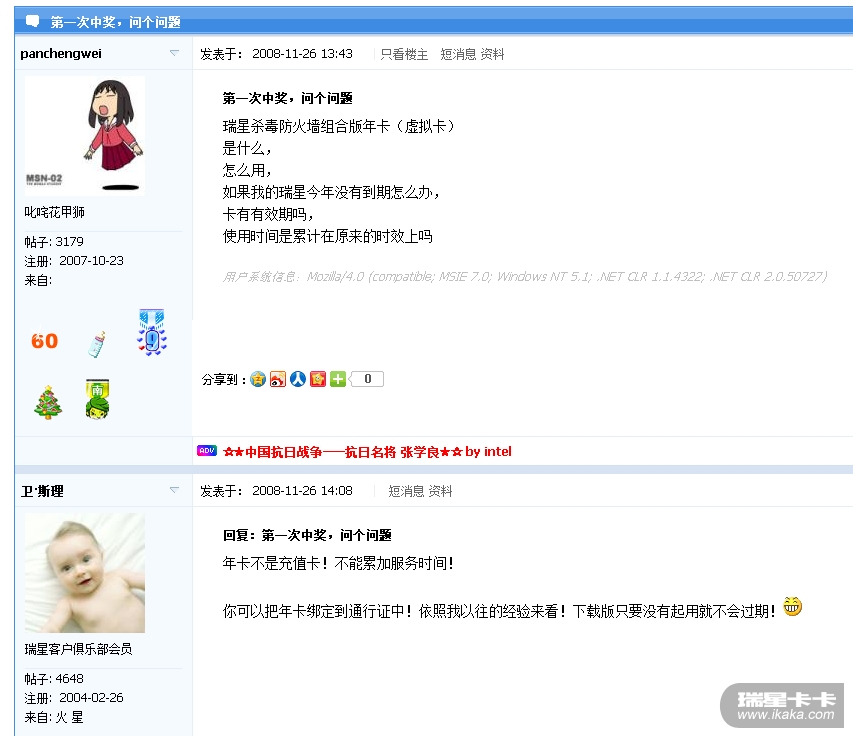Click the reply heading 回复:第一次中奖,问个问题
The image size is (853, 736).
pos(307,535)
